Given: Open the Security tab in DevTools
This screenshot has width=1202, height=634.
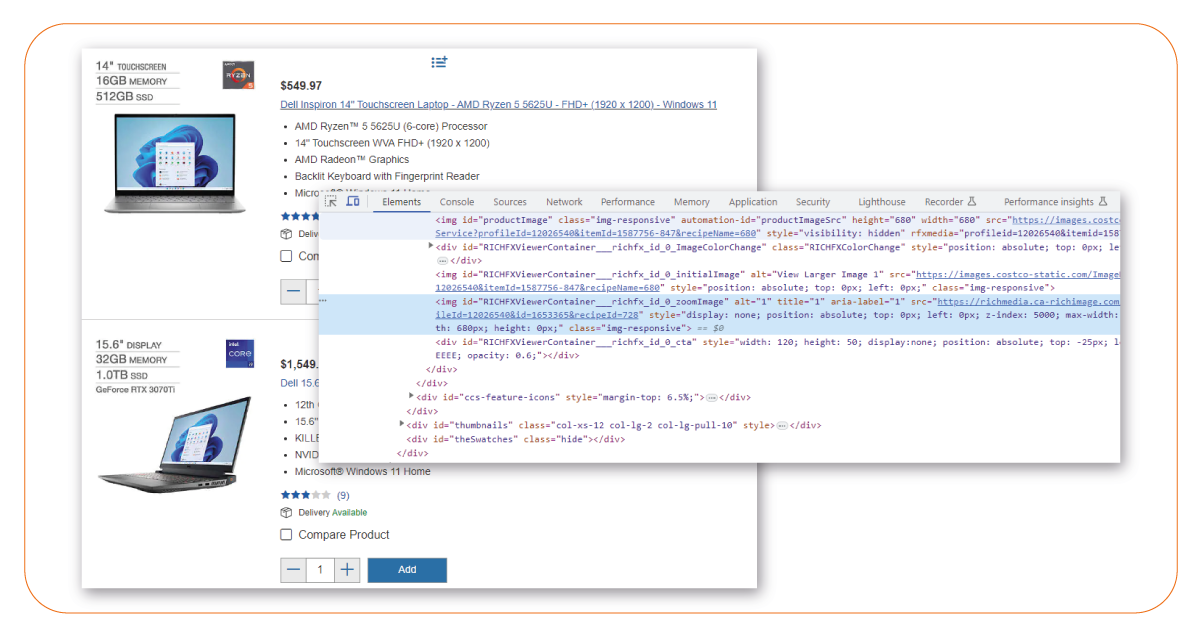Looking at the screenshot, I should click(x=813, y=202).
